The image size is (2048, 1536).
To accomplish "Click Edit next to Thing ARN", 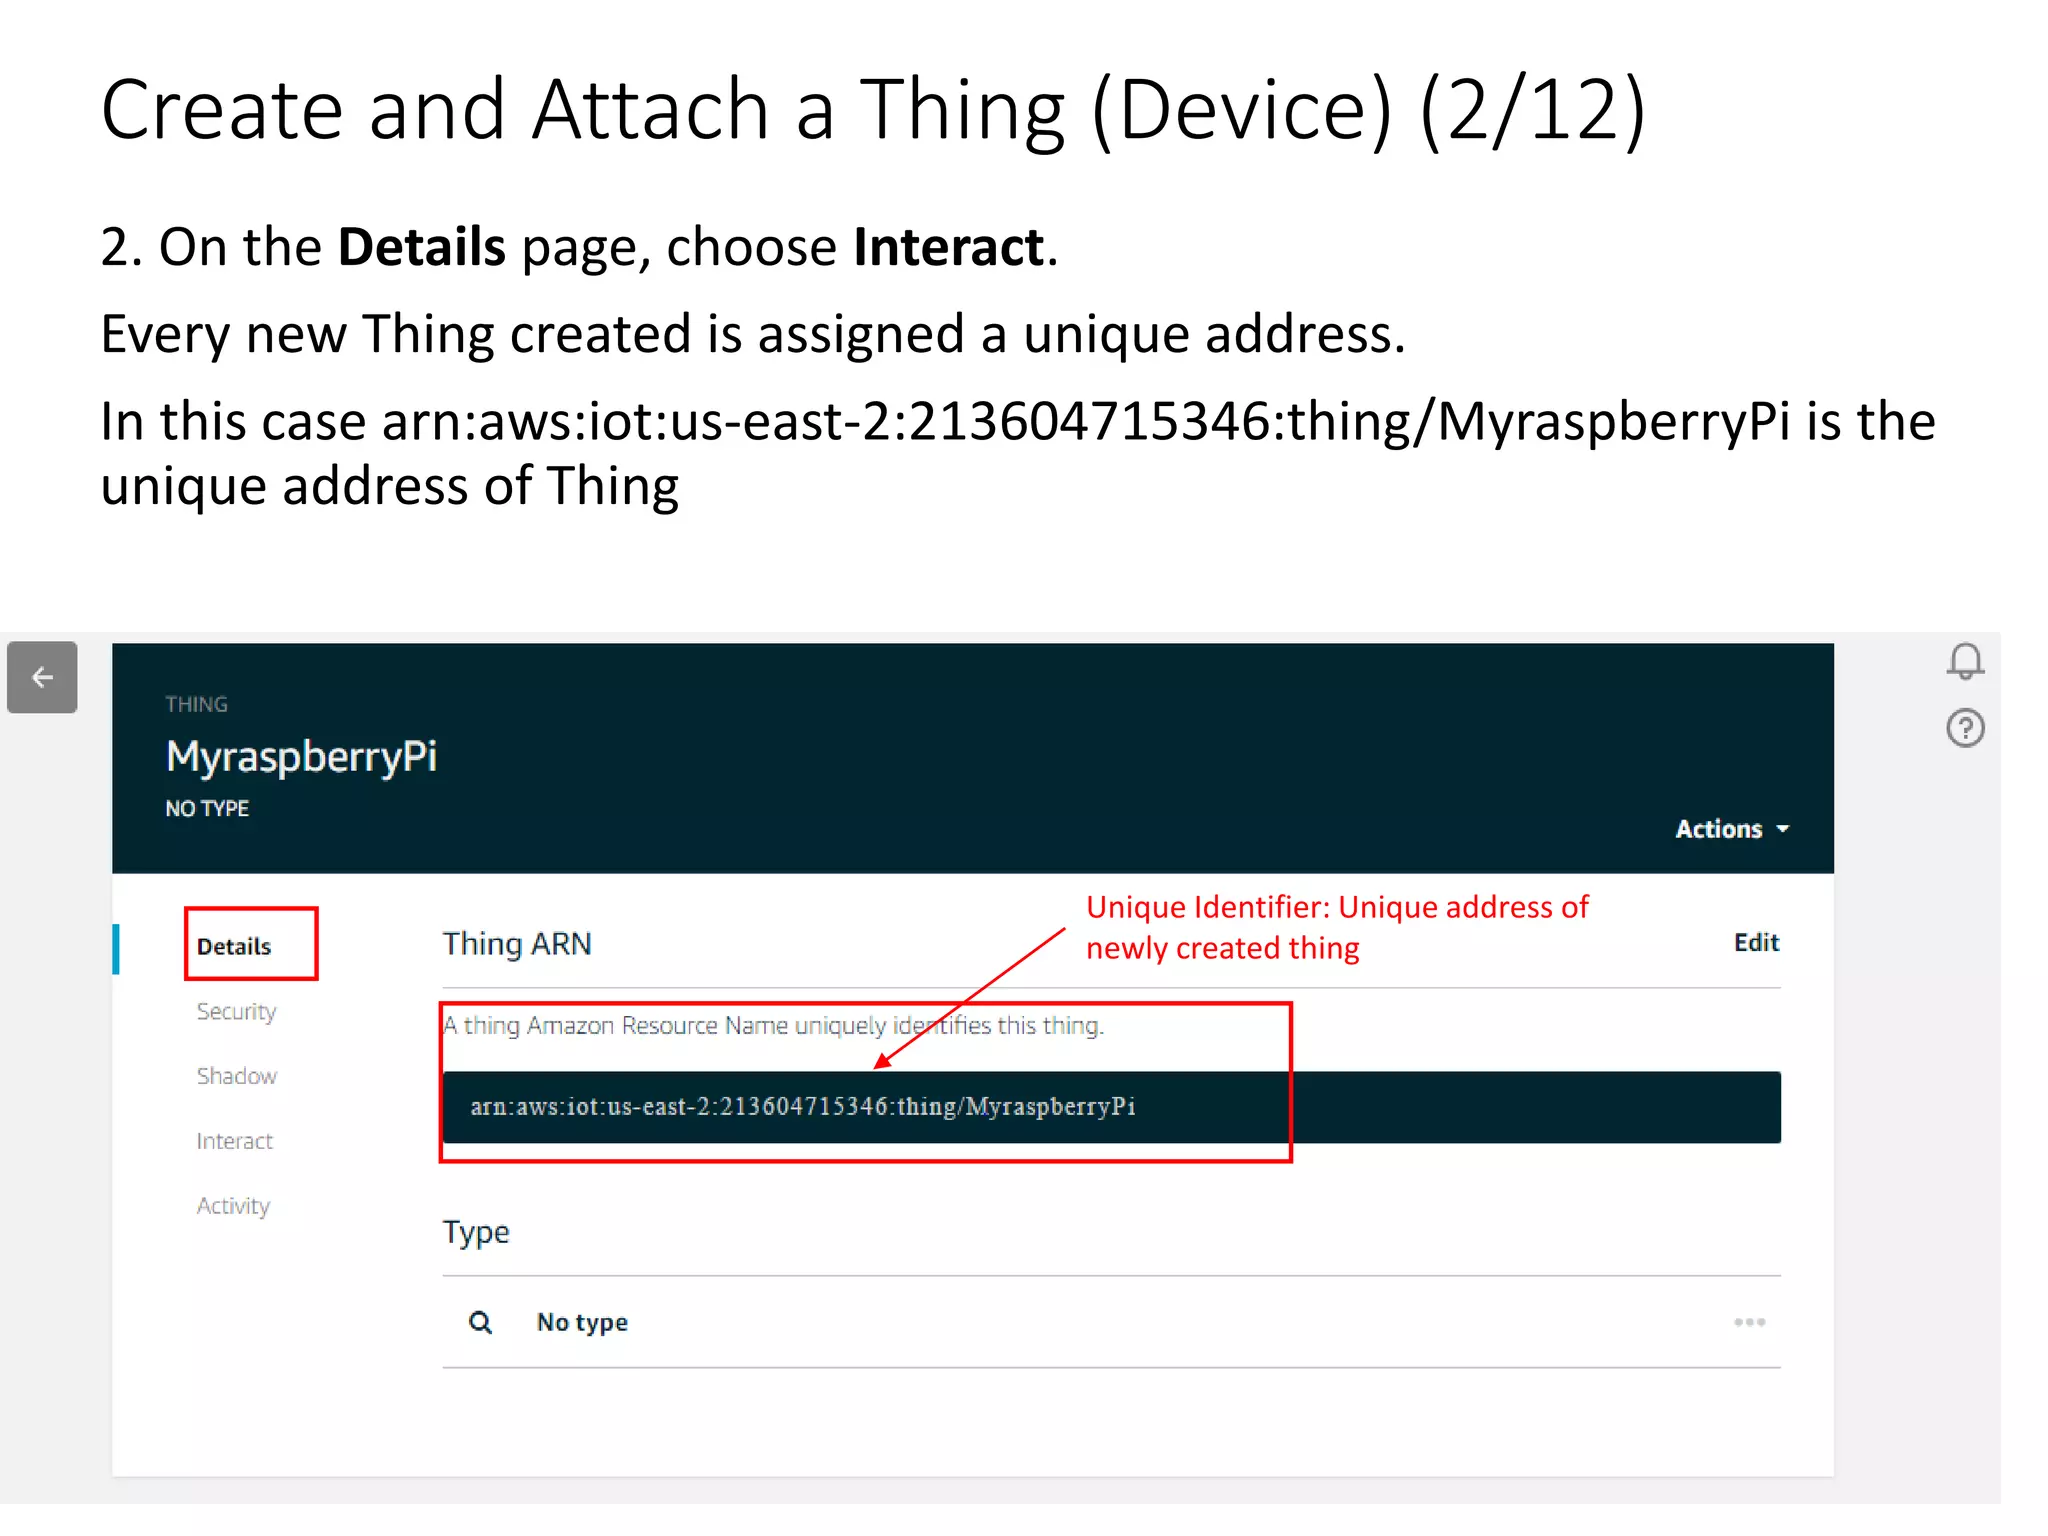I will 1756,942.
